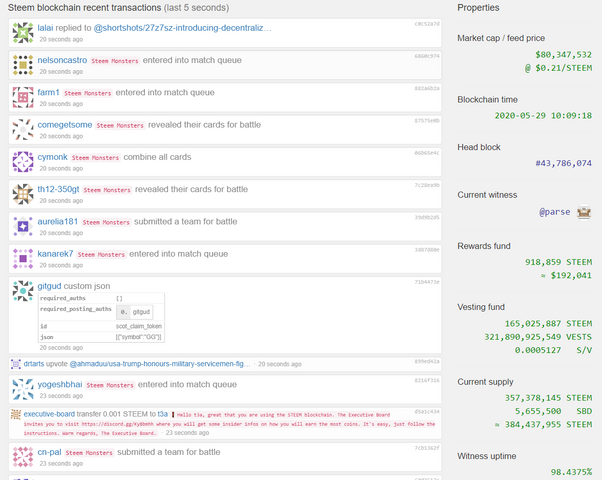
Task: Click the witness icon beside @parse
Action: 583,212
